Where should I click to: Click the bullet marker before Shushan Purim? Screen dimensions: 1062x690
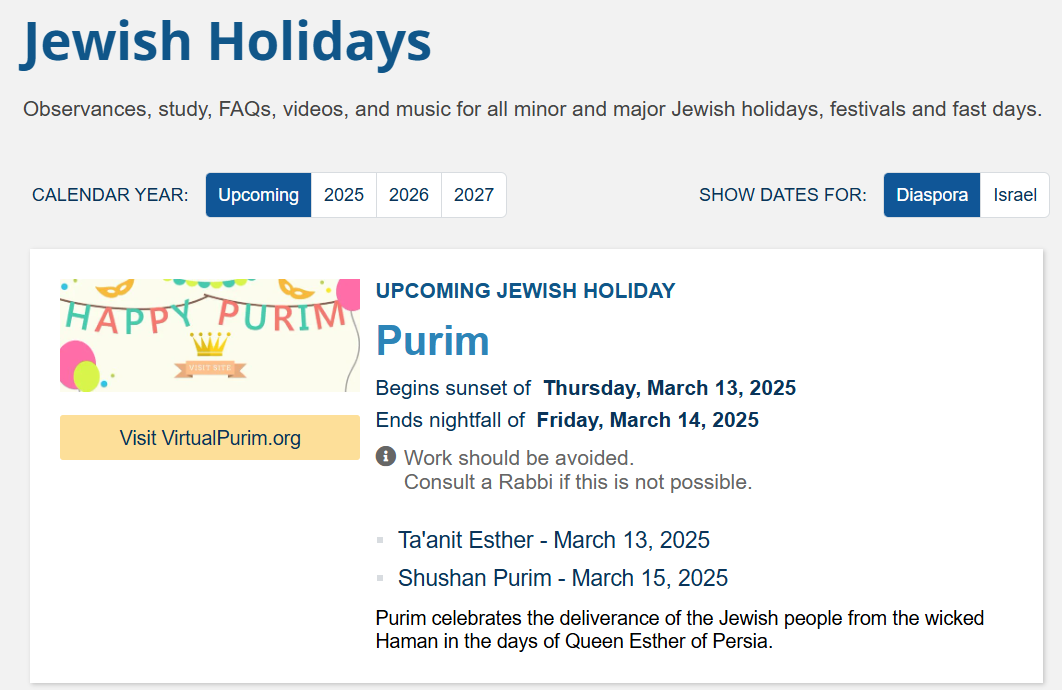(381, 578)
